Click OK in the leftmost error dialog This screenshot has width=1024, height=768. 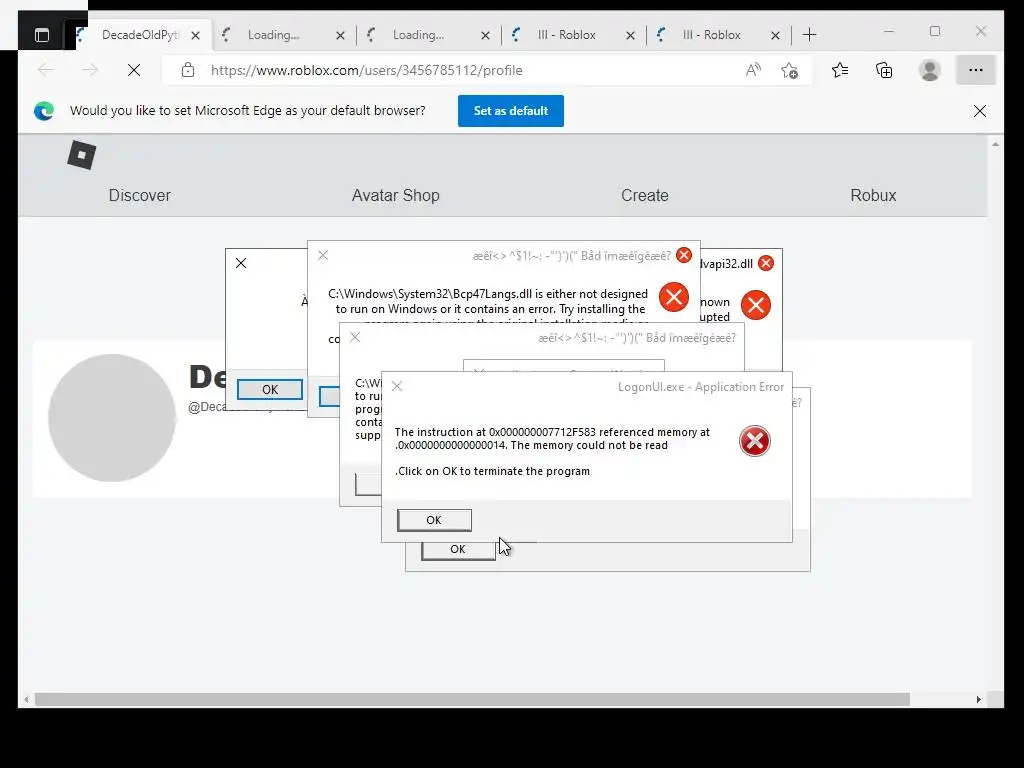tap(270, 389)
